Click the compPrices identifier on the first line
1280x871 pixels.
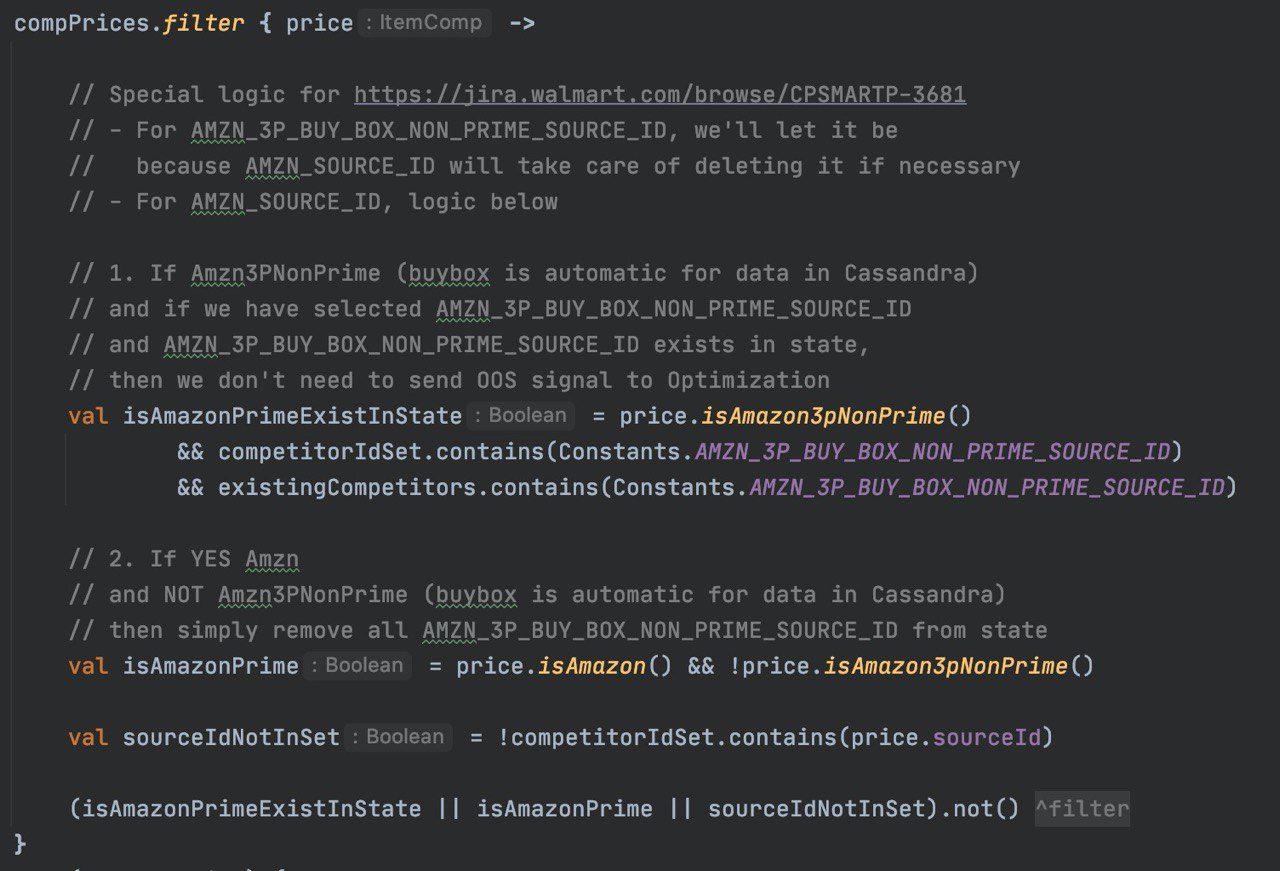click(81, 23)
